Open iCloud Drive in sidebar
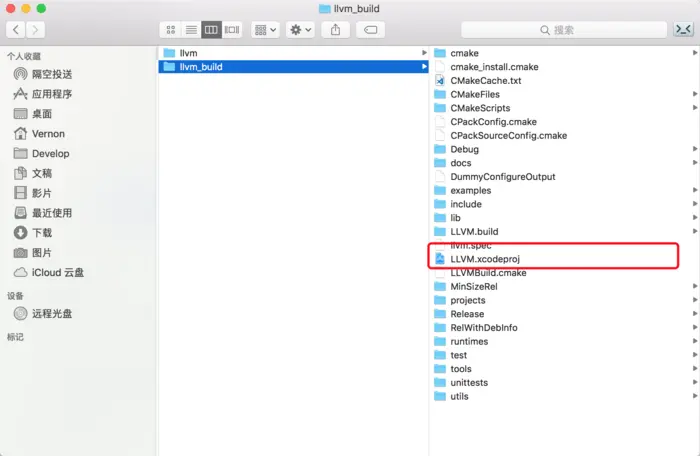 [49, 272]
